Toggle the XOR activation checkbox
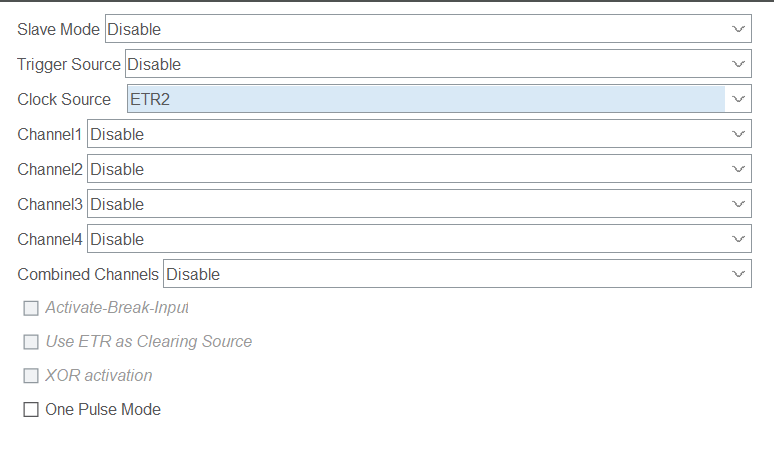Viewport: 774px width, 473px height. point(31,376)
